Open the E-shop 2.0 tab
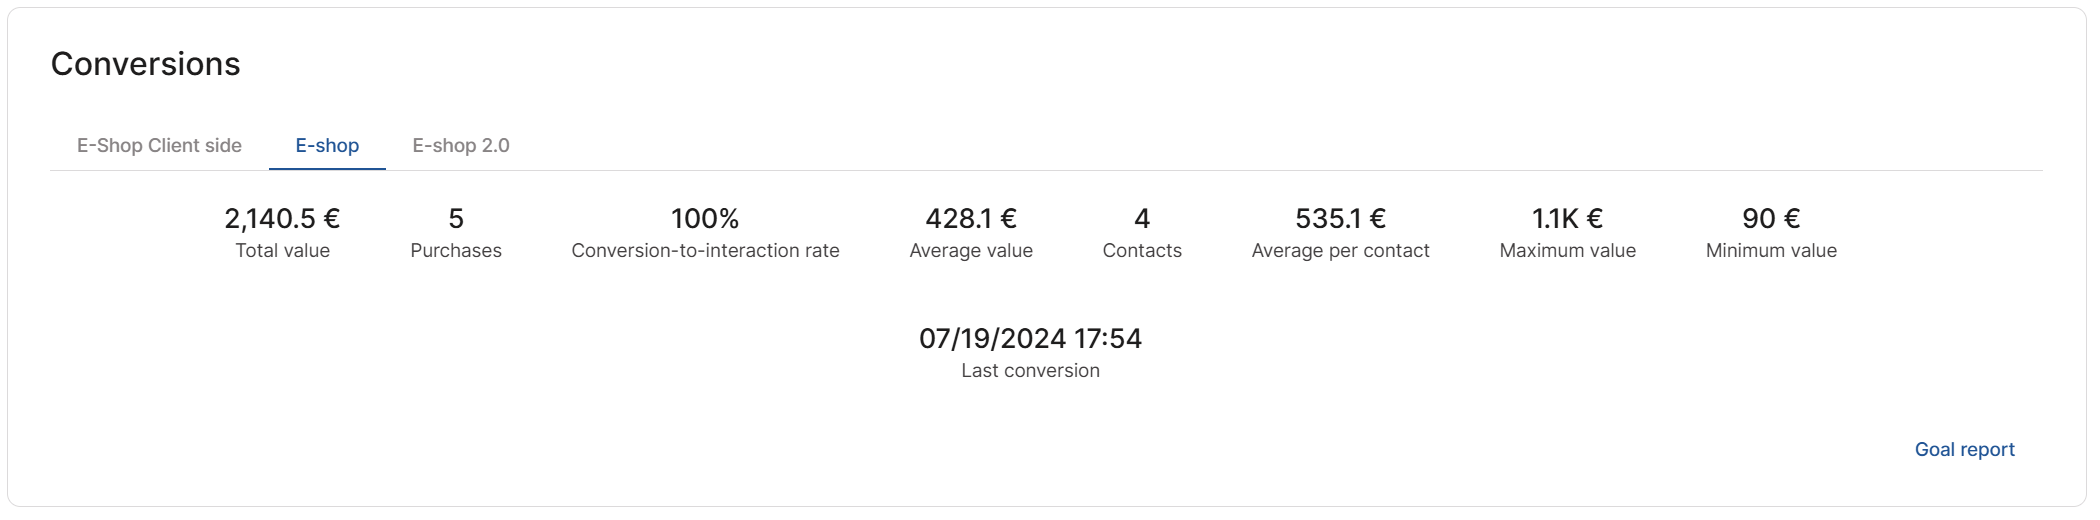 (461, 146)
